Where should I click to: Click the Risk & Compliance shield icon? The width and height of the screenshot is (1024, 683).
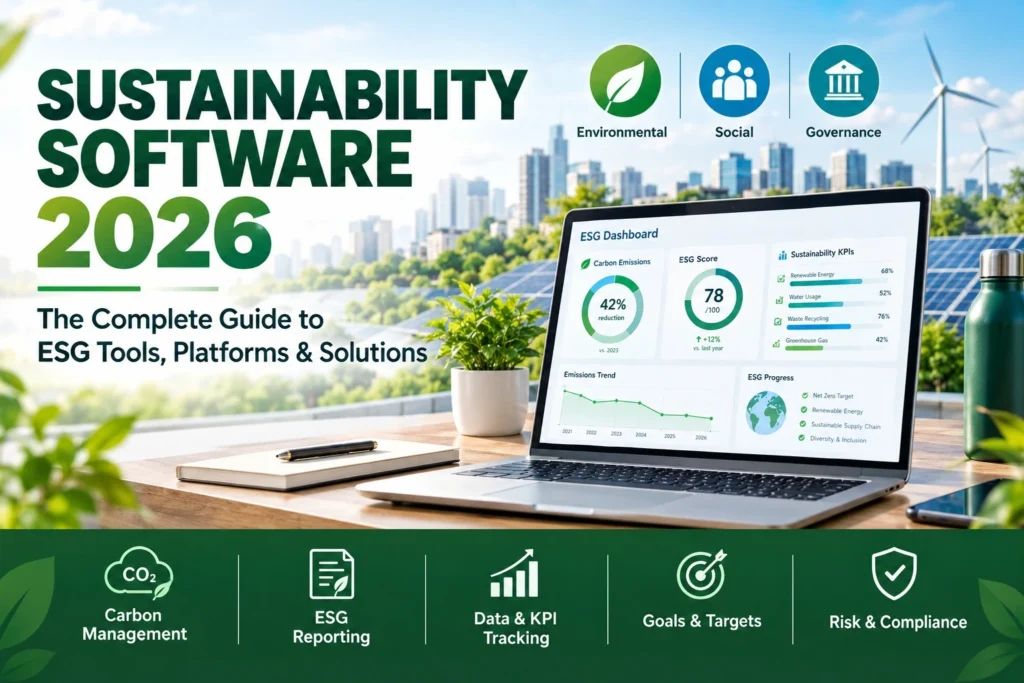894,573
